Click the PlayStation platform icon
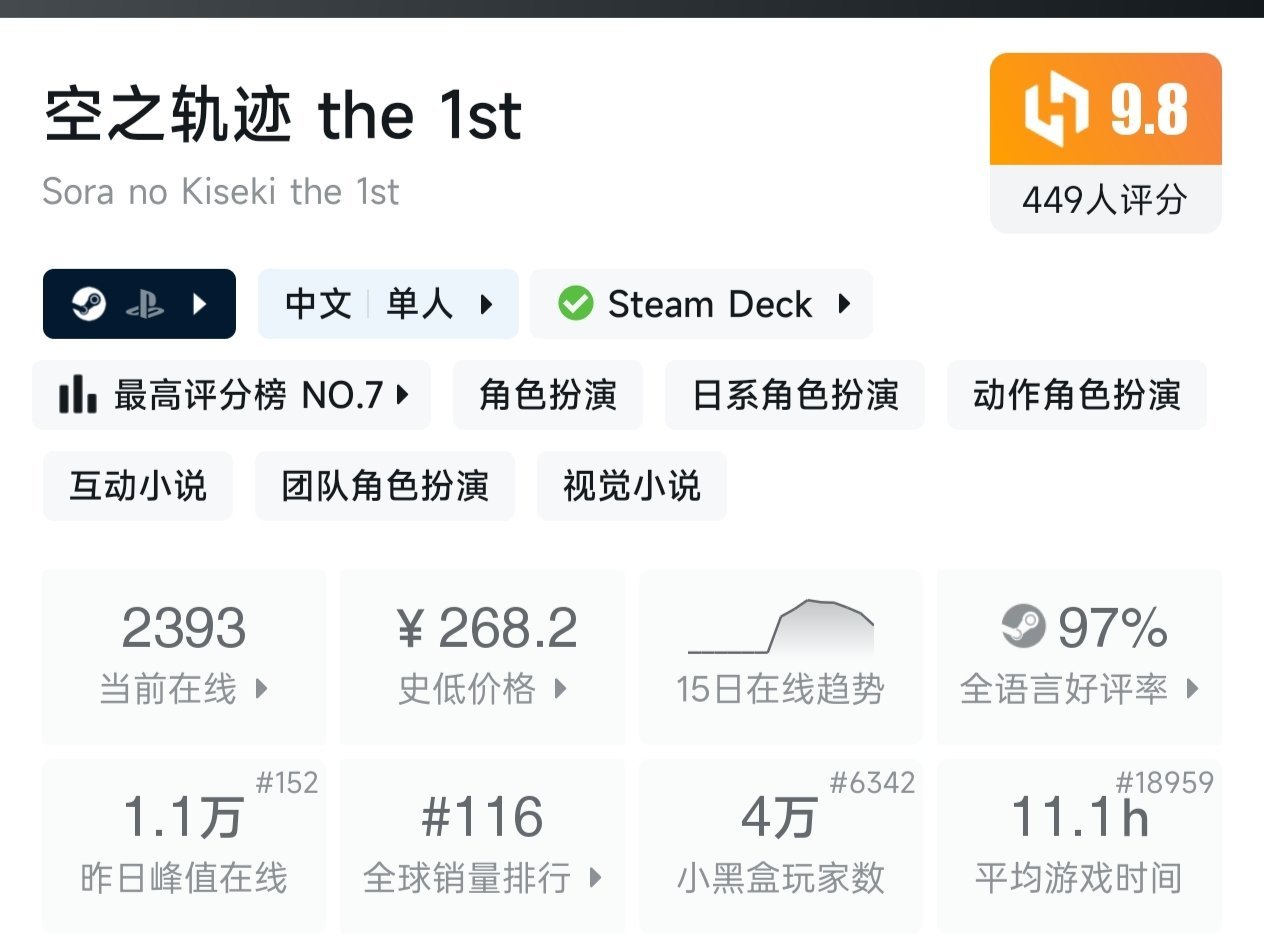1264x941 pixels. click(145, 304)
